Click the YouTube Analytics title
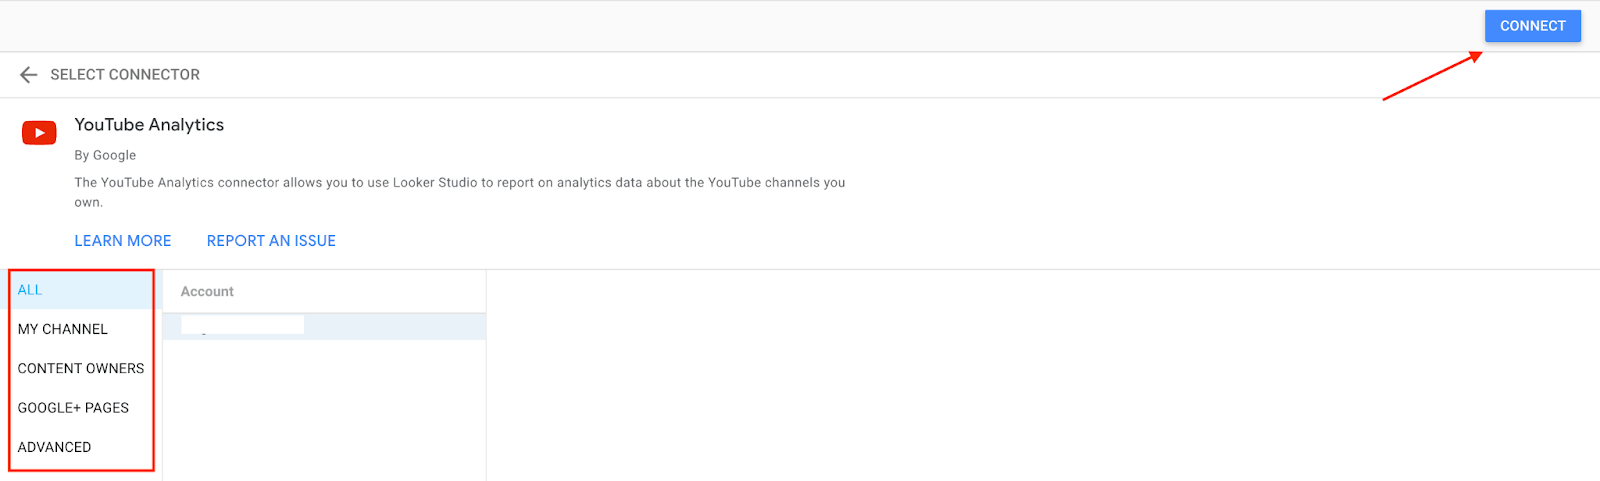1600x481 pixels. tap(149, 125)
